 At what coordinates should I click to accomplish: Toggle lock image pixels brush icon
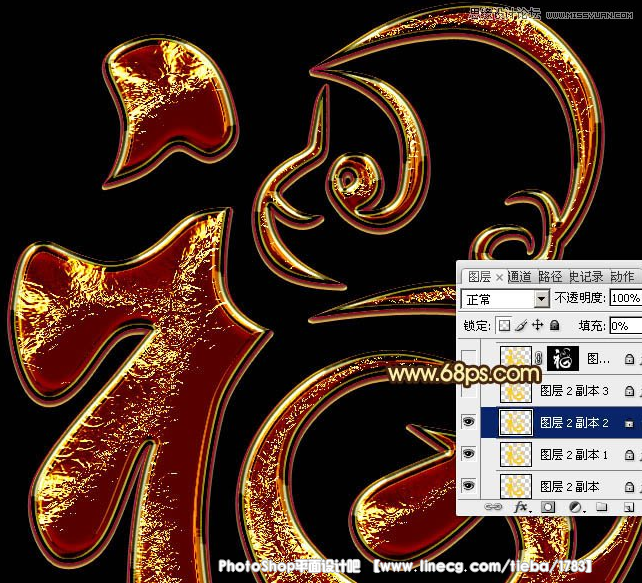coord(521,325)
